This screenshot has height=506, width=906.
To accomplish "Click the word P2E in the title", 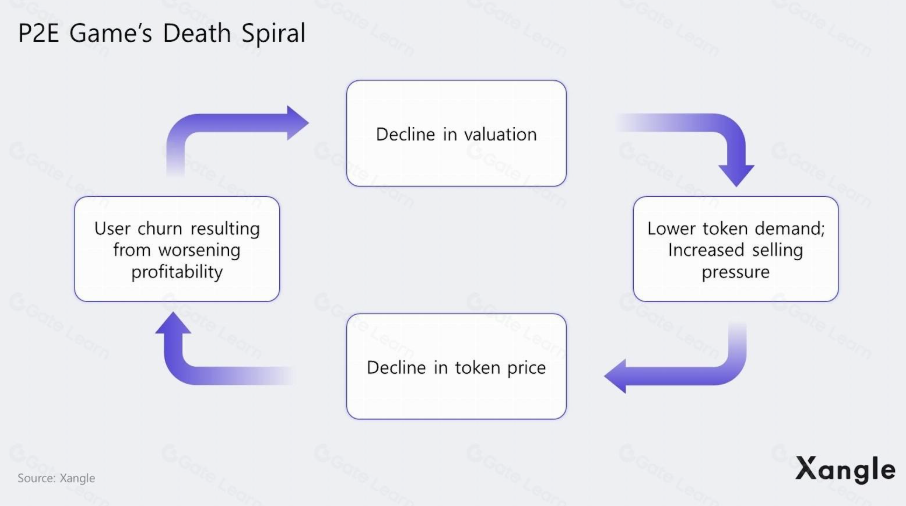I will tap(38, 34).
